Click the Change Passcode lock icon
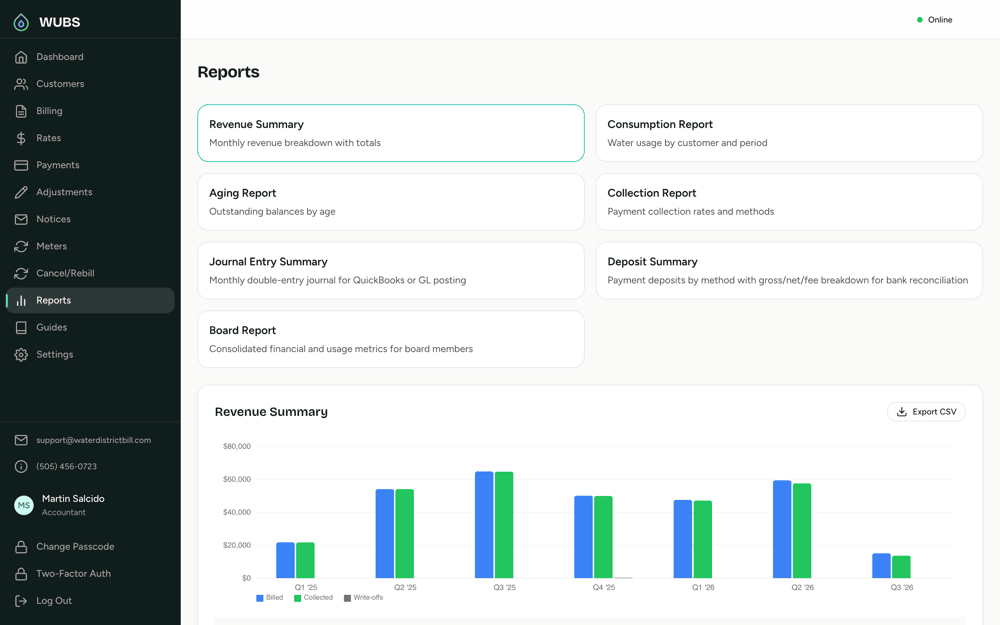 click(x=21, y=547)
